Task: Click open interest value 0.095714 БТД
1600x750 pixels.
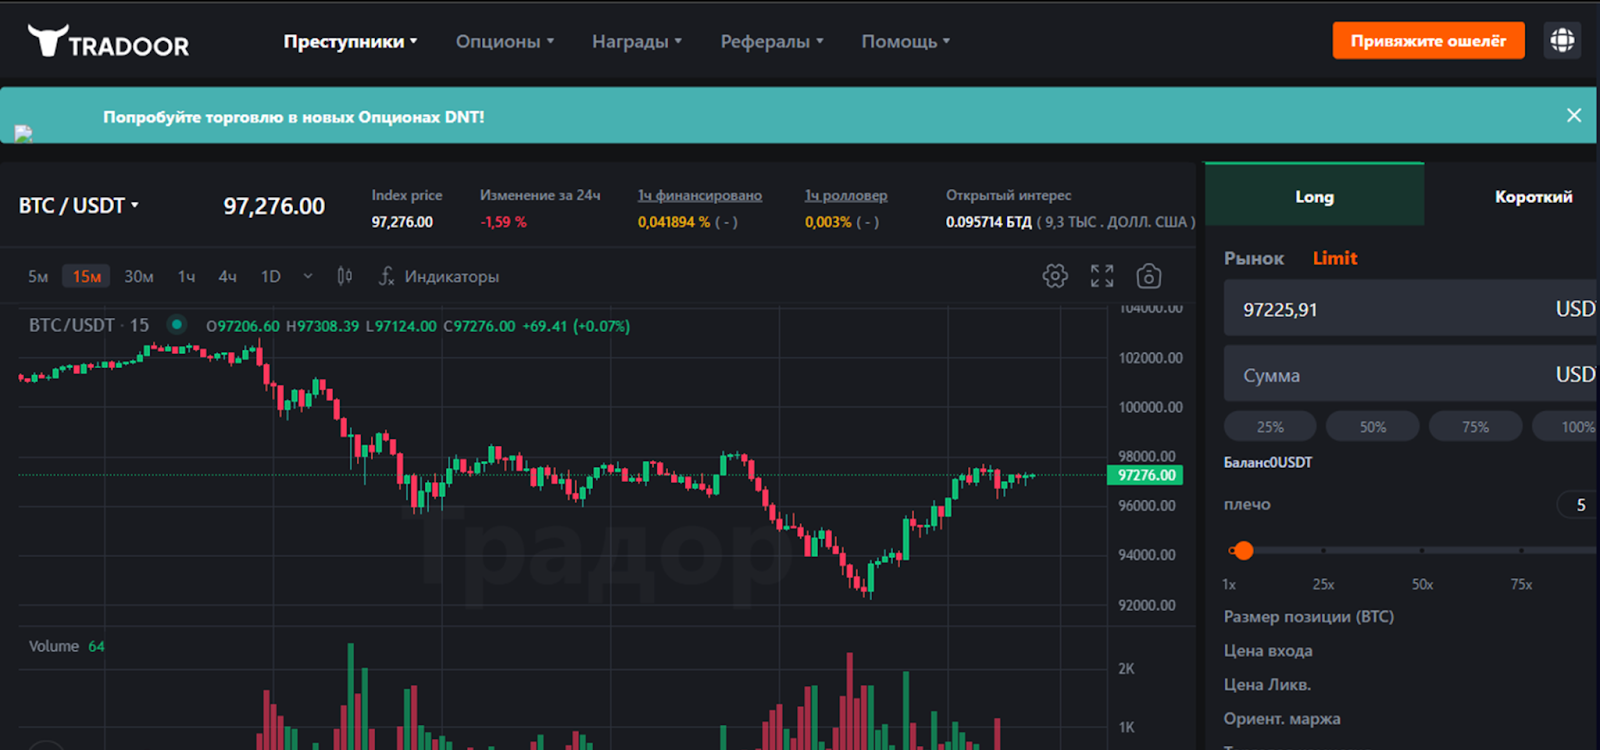Action: pyautogui.click(x=988, y=222)
